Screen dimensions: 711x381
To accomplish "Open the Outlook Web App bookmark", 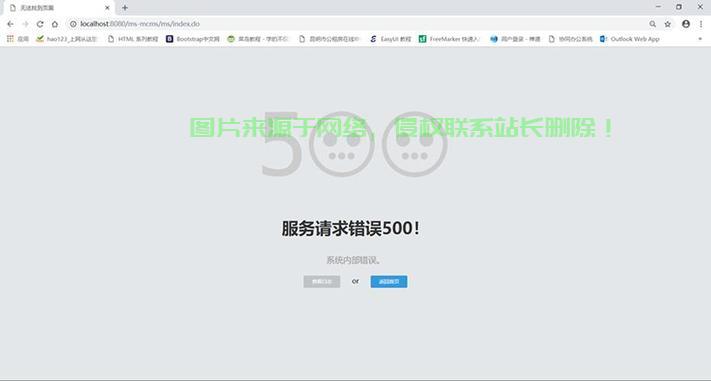I will (629, 39).
